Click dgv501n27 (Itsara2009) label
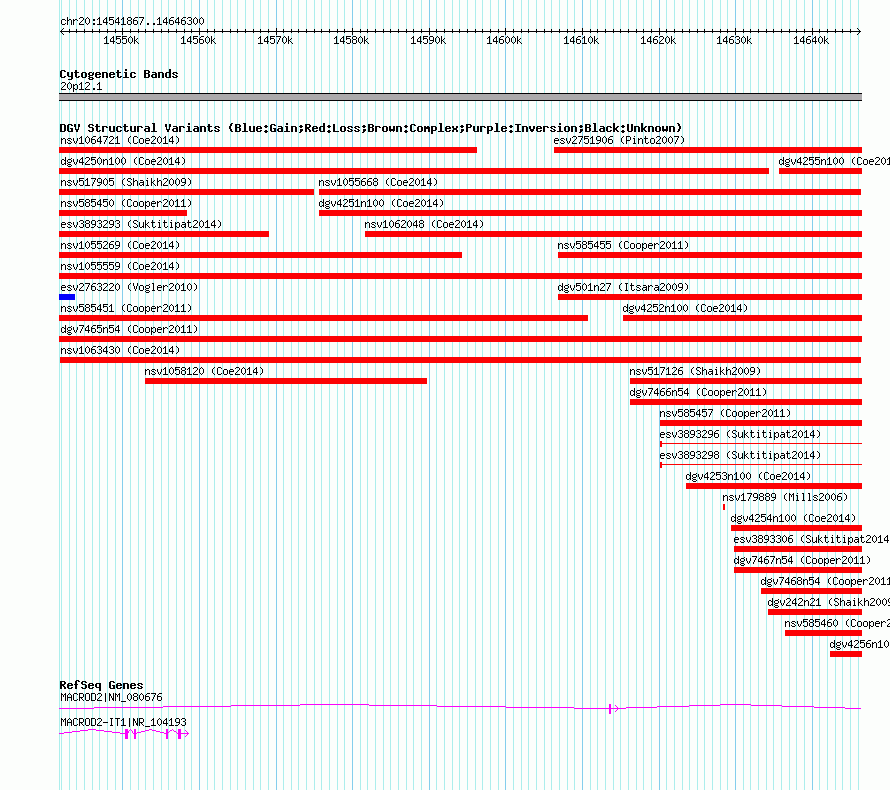 [623, 287]
